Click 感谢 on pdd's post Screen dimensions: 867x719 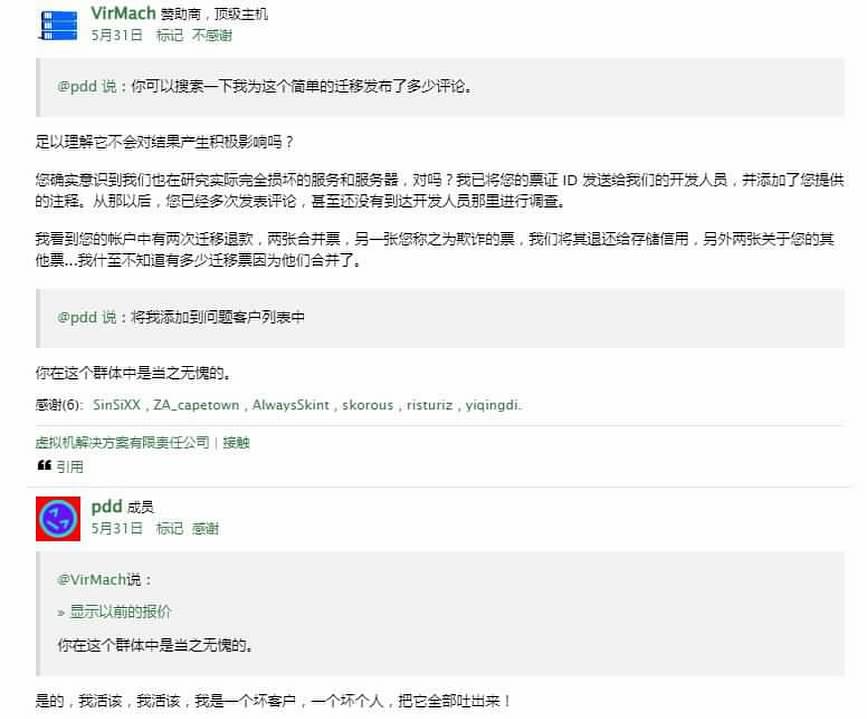(205, 529)
